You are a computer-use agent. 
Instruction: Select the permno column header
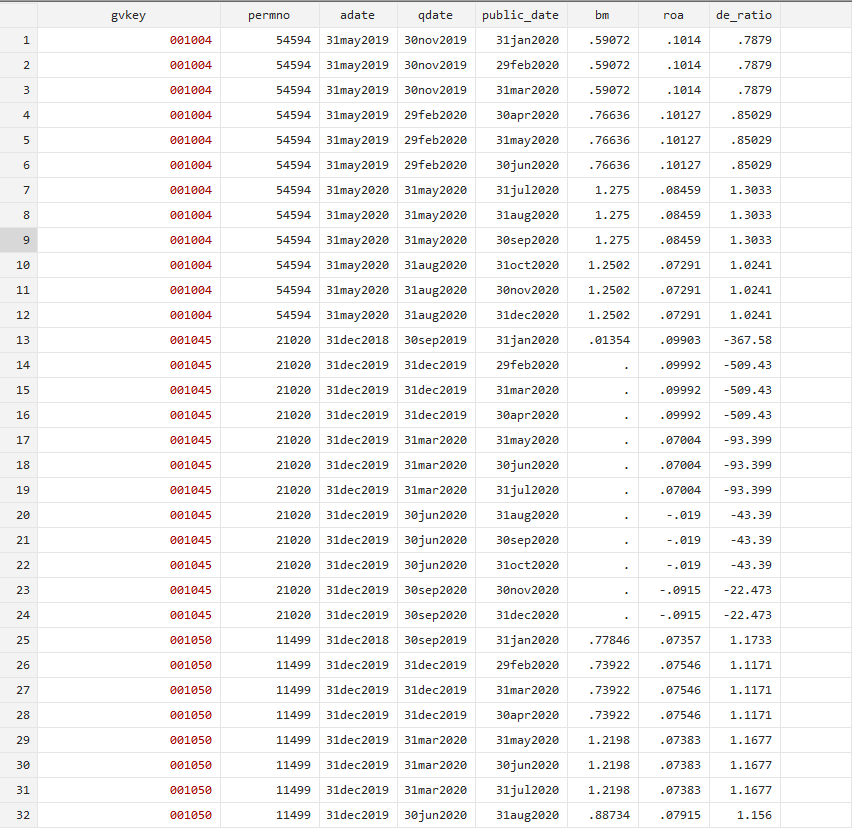[x=270, y=15]
